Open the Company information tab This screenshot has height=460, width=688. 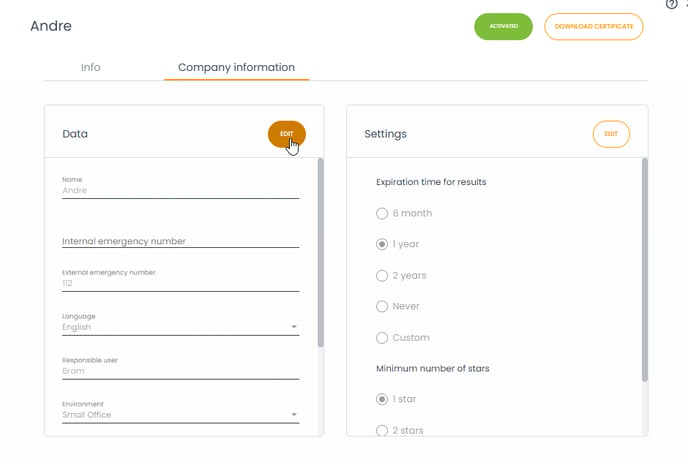click(236, 68)
